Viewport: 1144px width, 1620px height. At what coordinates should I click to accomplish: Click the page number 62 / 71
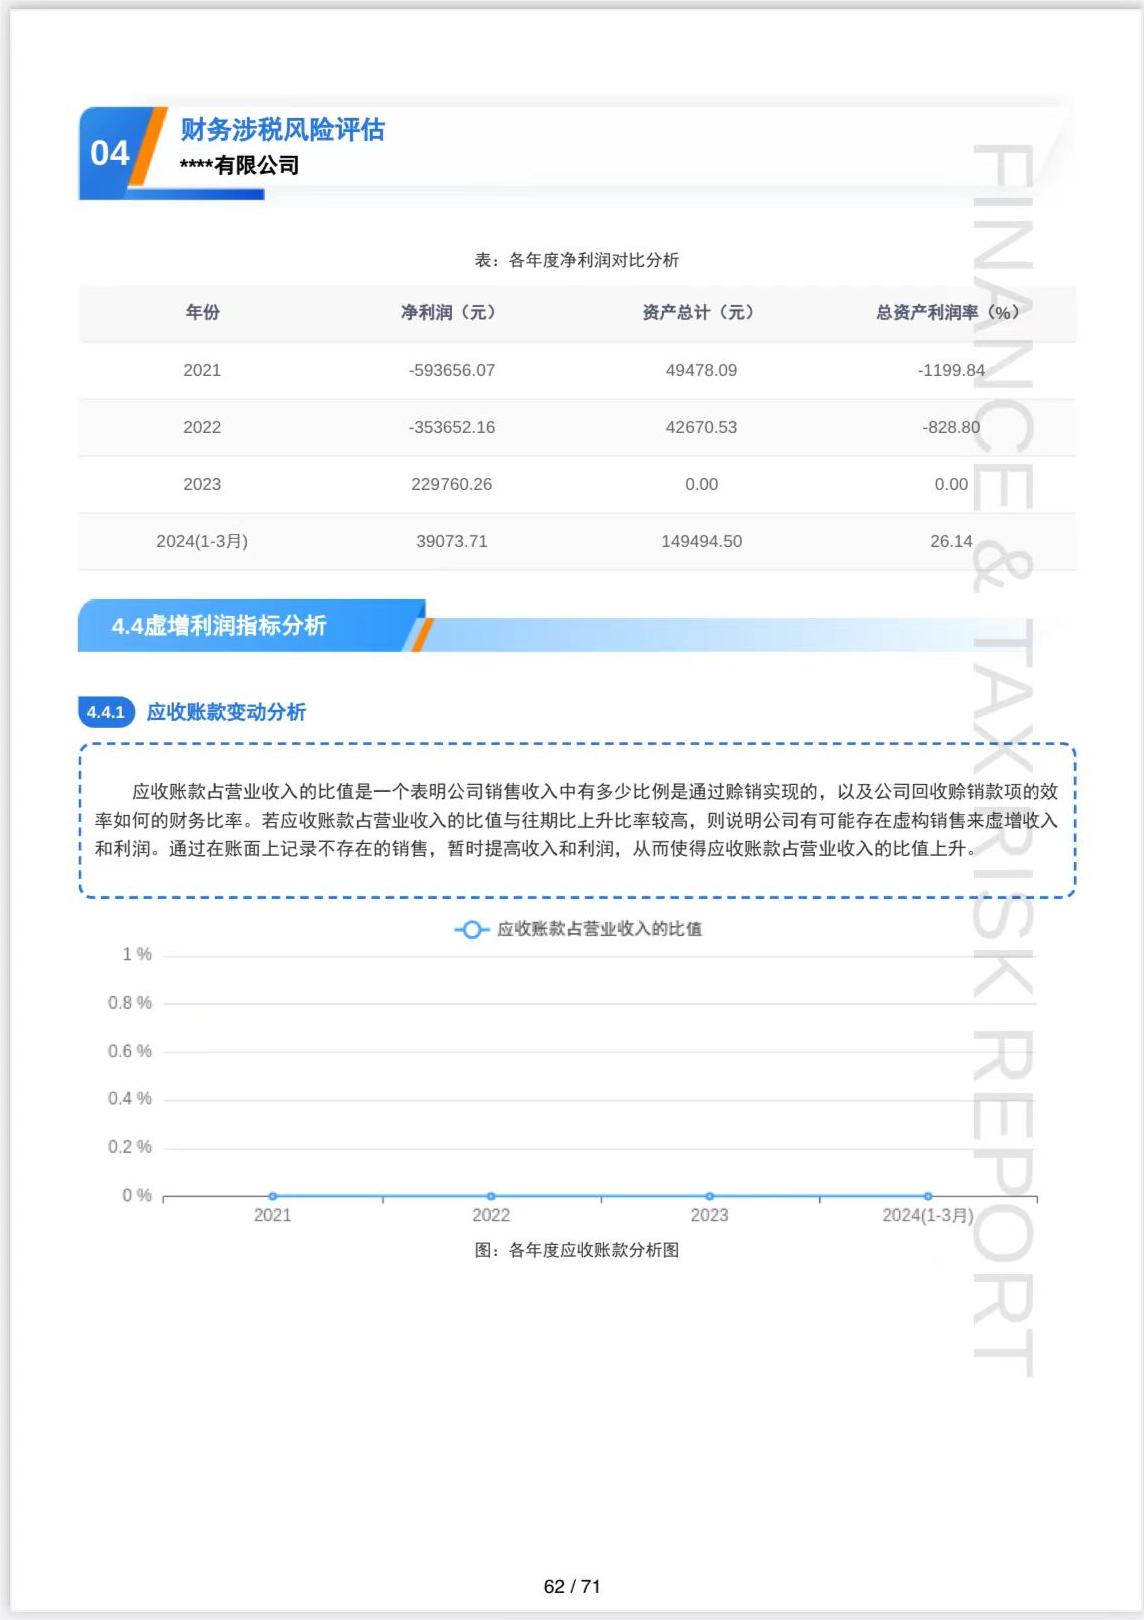(x=572, y=1586)
